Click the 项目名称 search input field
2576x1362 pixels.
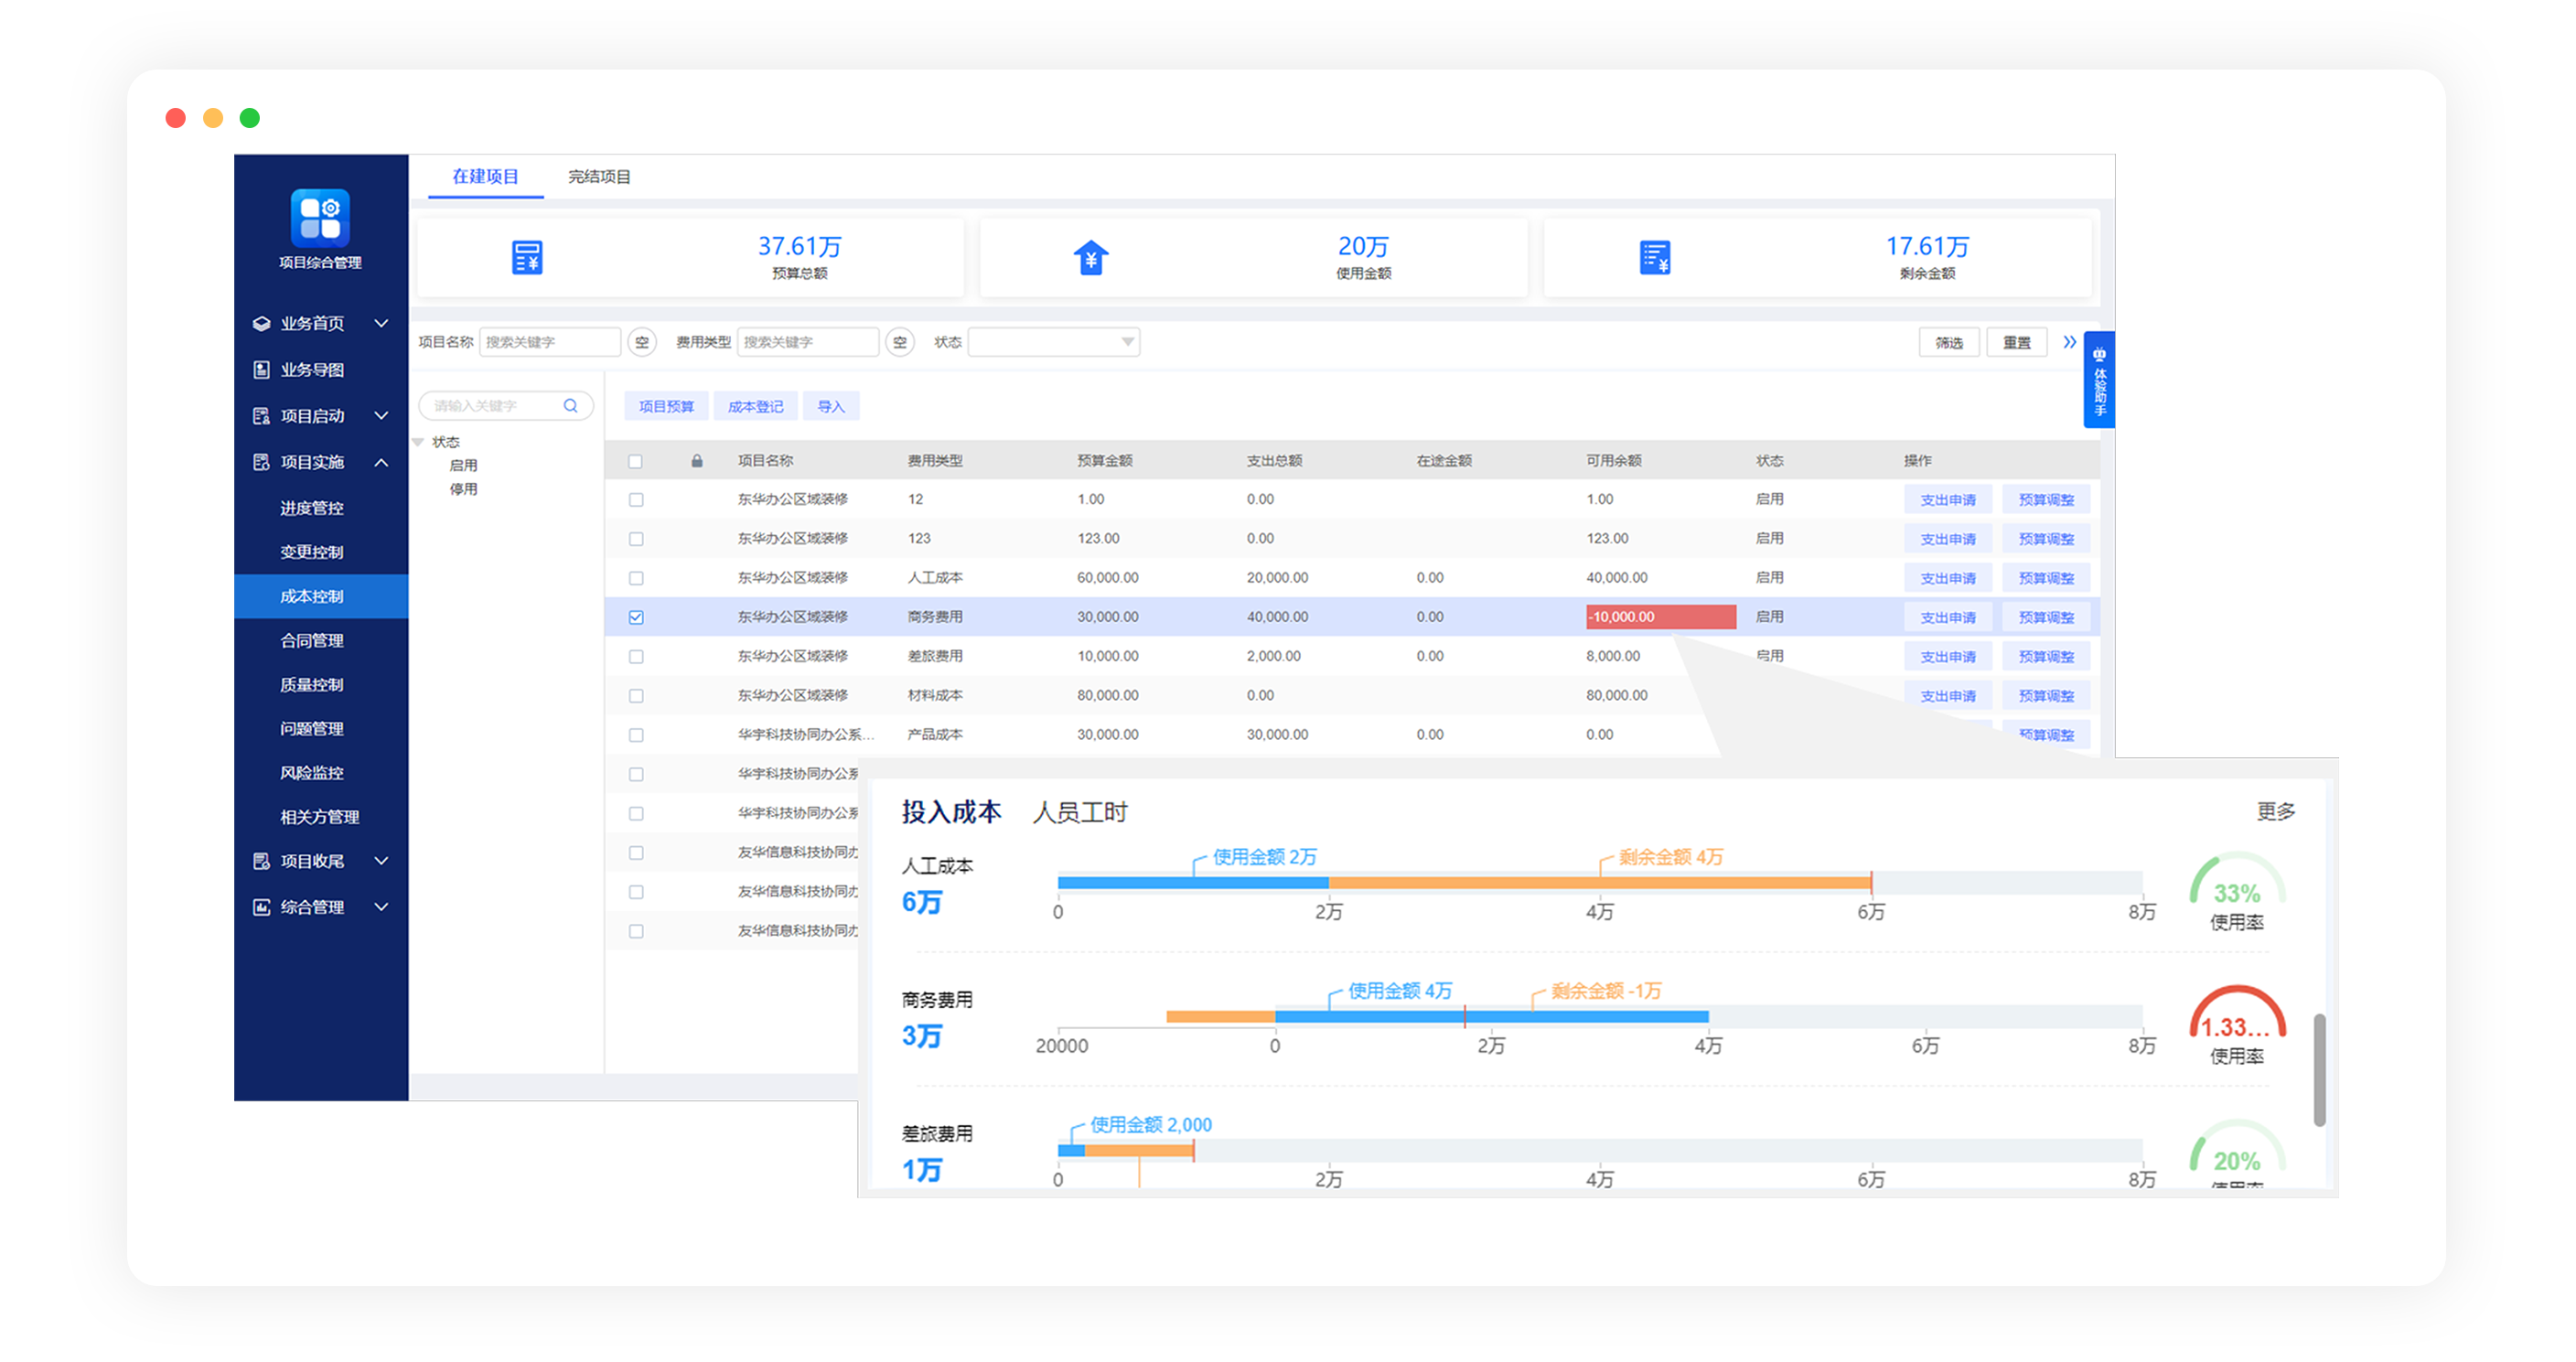pos(549,342)
